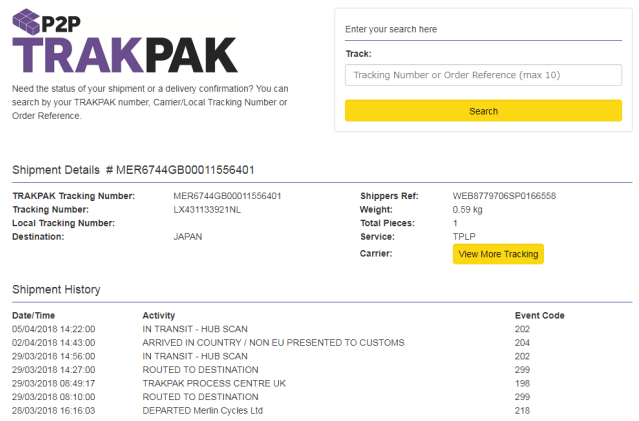Select the 29/03/2018 08:10:00 date entry

click(x=53, y=397)
